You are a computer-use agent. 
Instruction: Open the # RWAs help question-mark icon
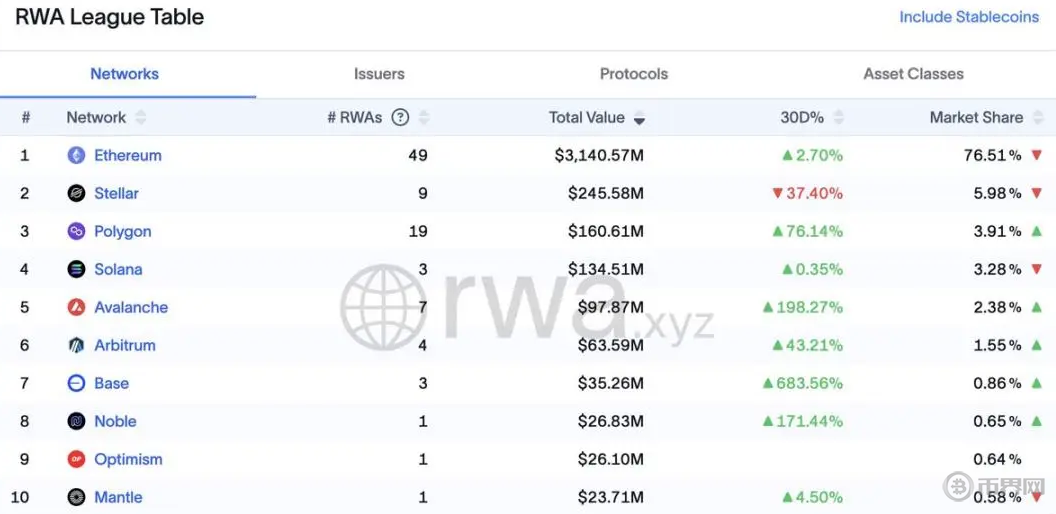pos(400,117)
